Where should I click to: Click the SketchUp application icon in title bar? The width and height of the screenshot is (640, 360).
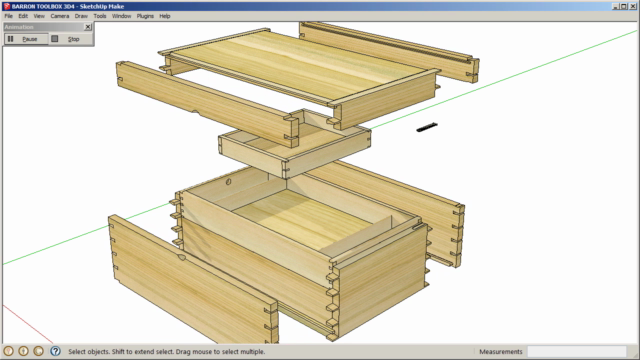[x=7, y=6]
